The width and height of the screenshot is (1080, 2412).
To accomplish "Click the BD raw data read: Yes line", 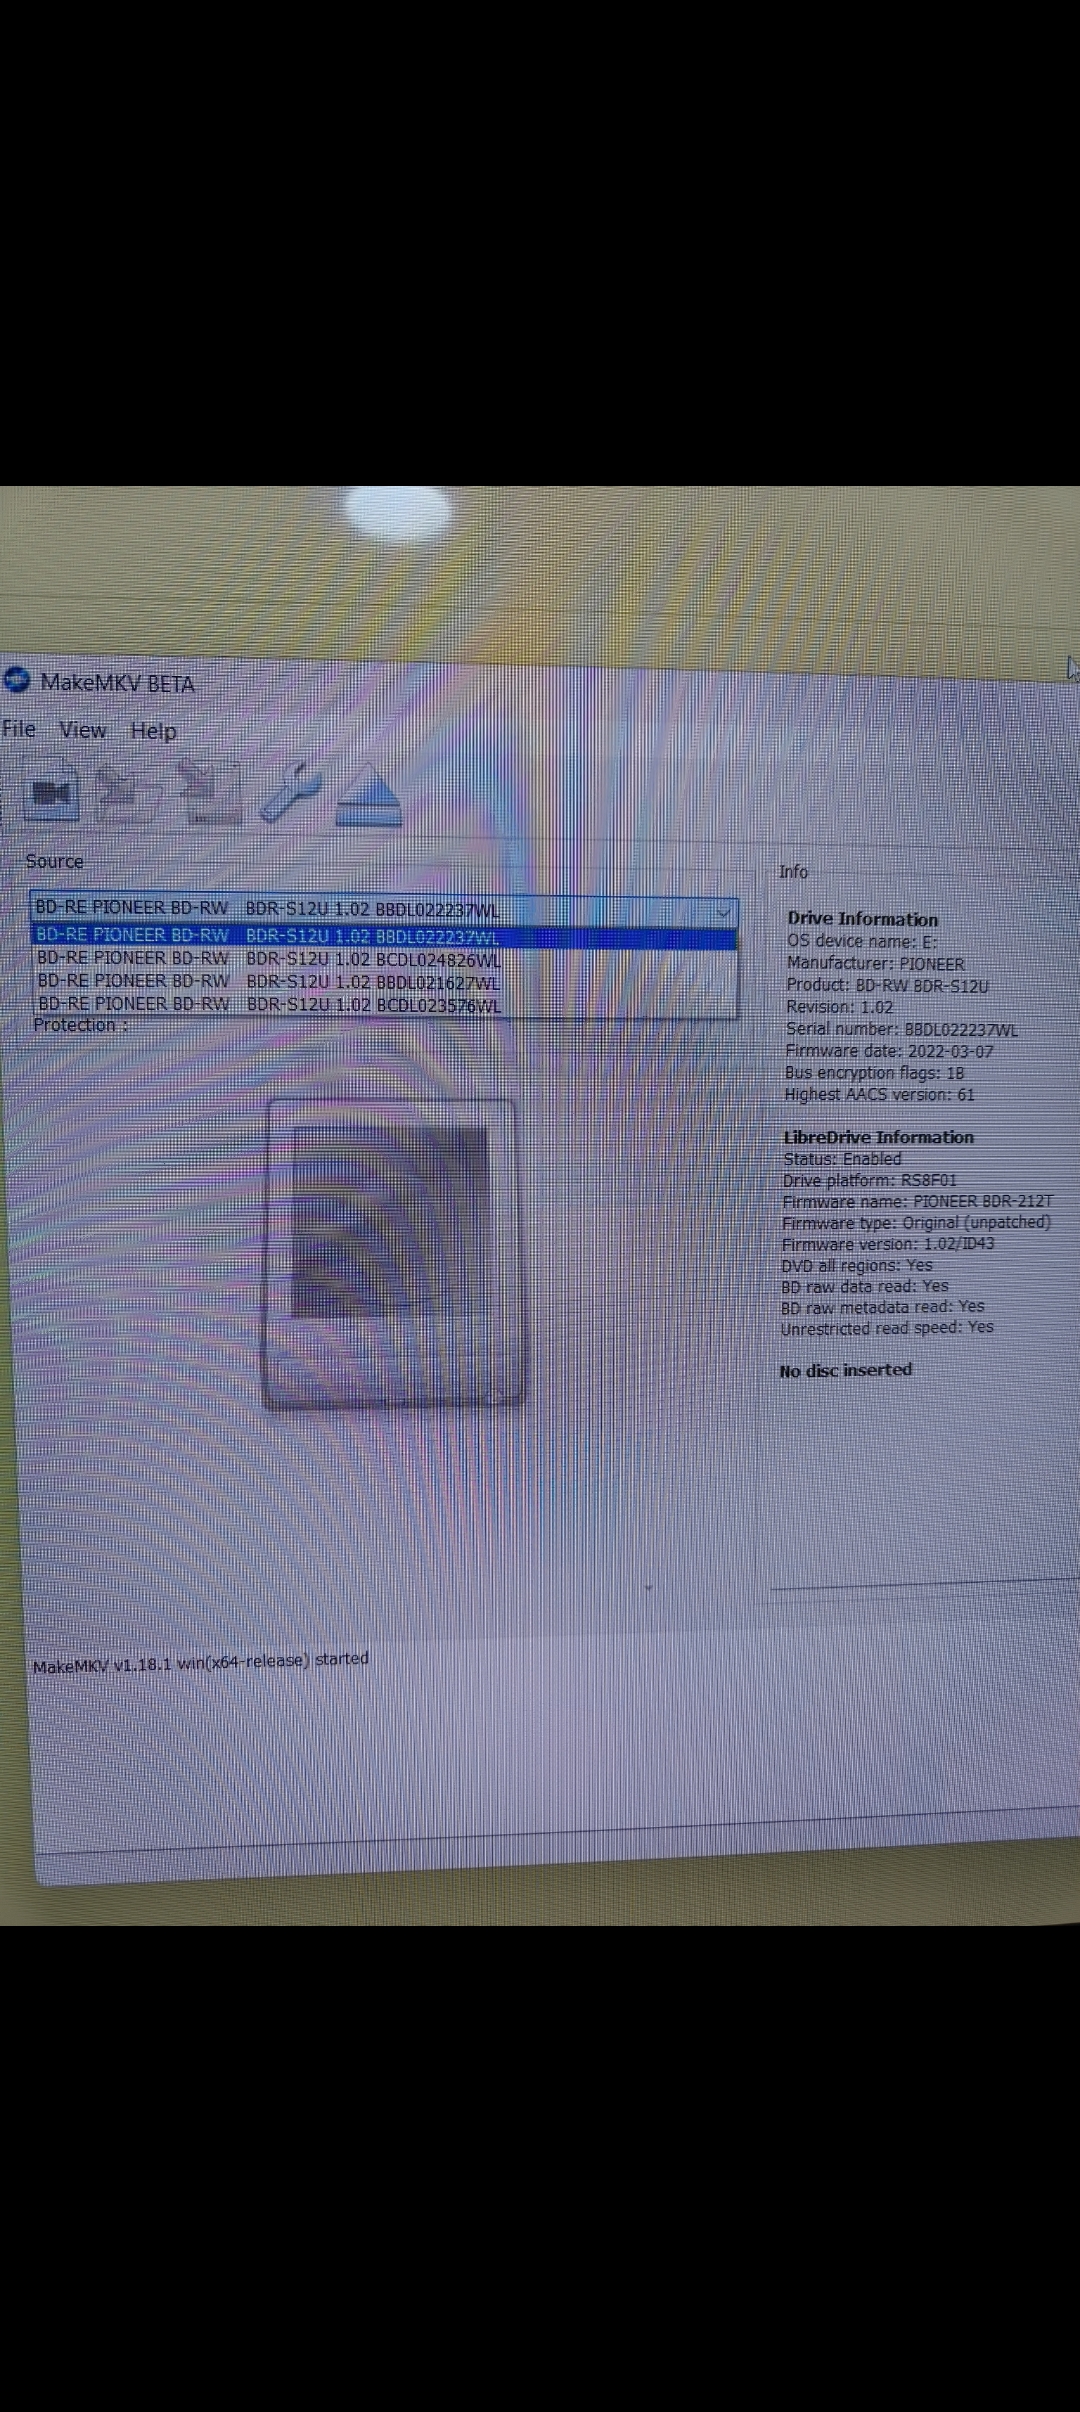I will 865,1286.
